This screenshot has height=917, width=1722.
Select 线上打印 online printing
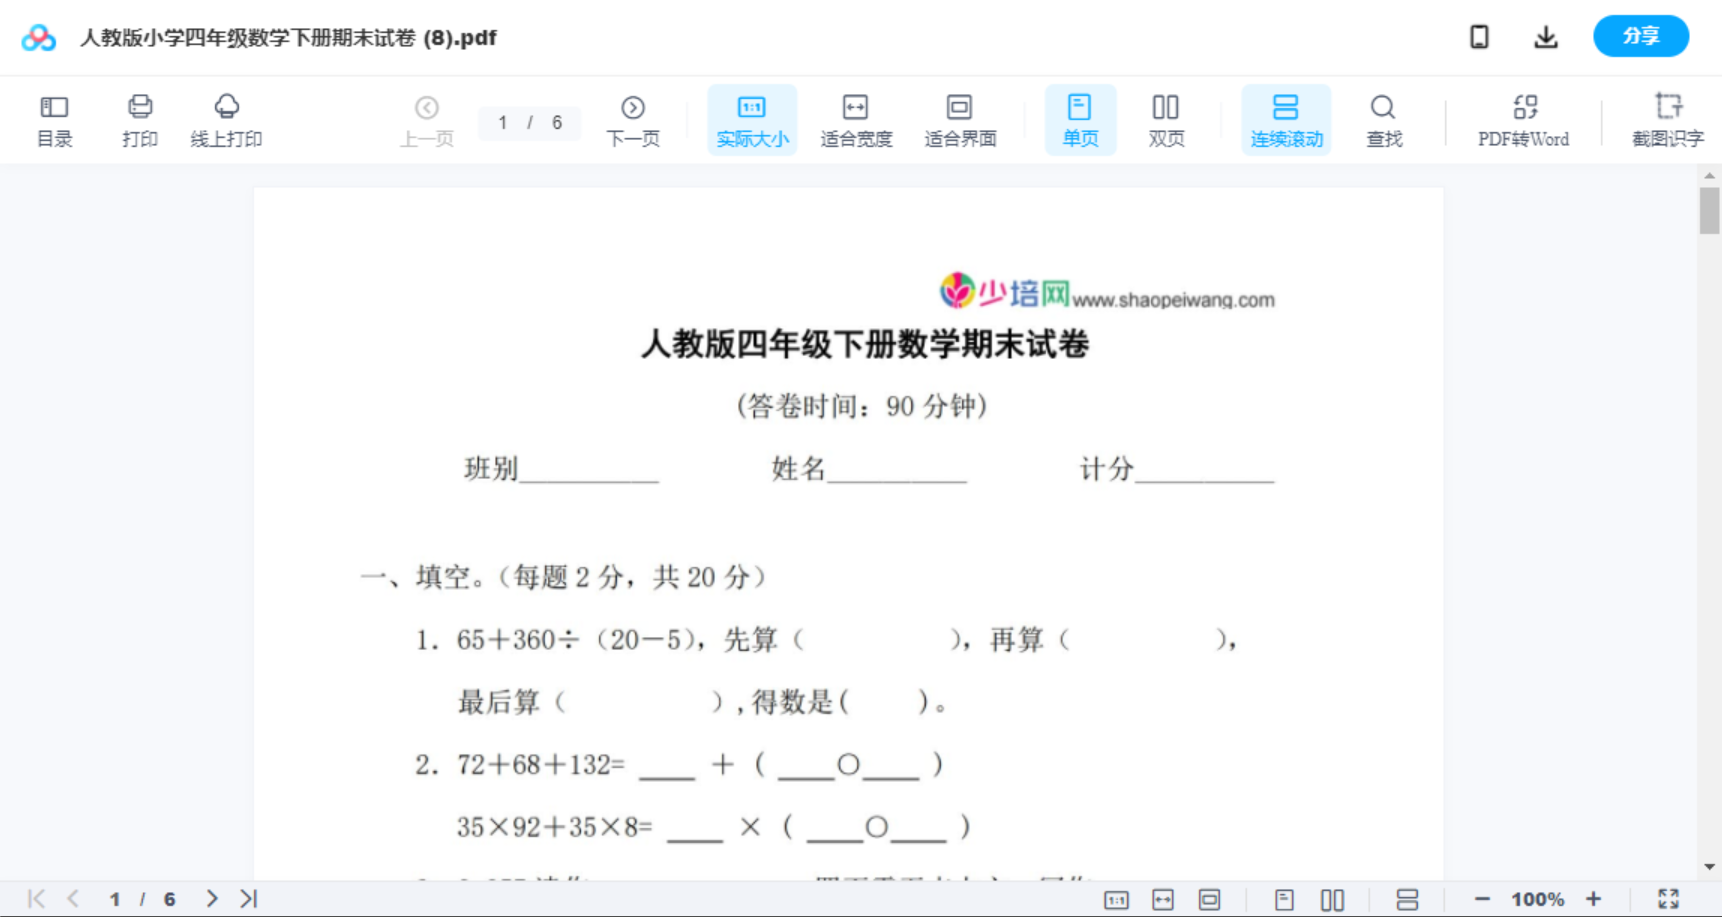pos(226,119)
